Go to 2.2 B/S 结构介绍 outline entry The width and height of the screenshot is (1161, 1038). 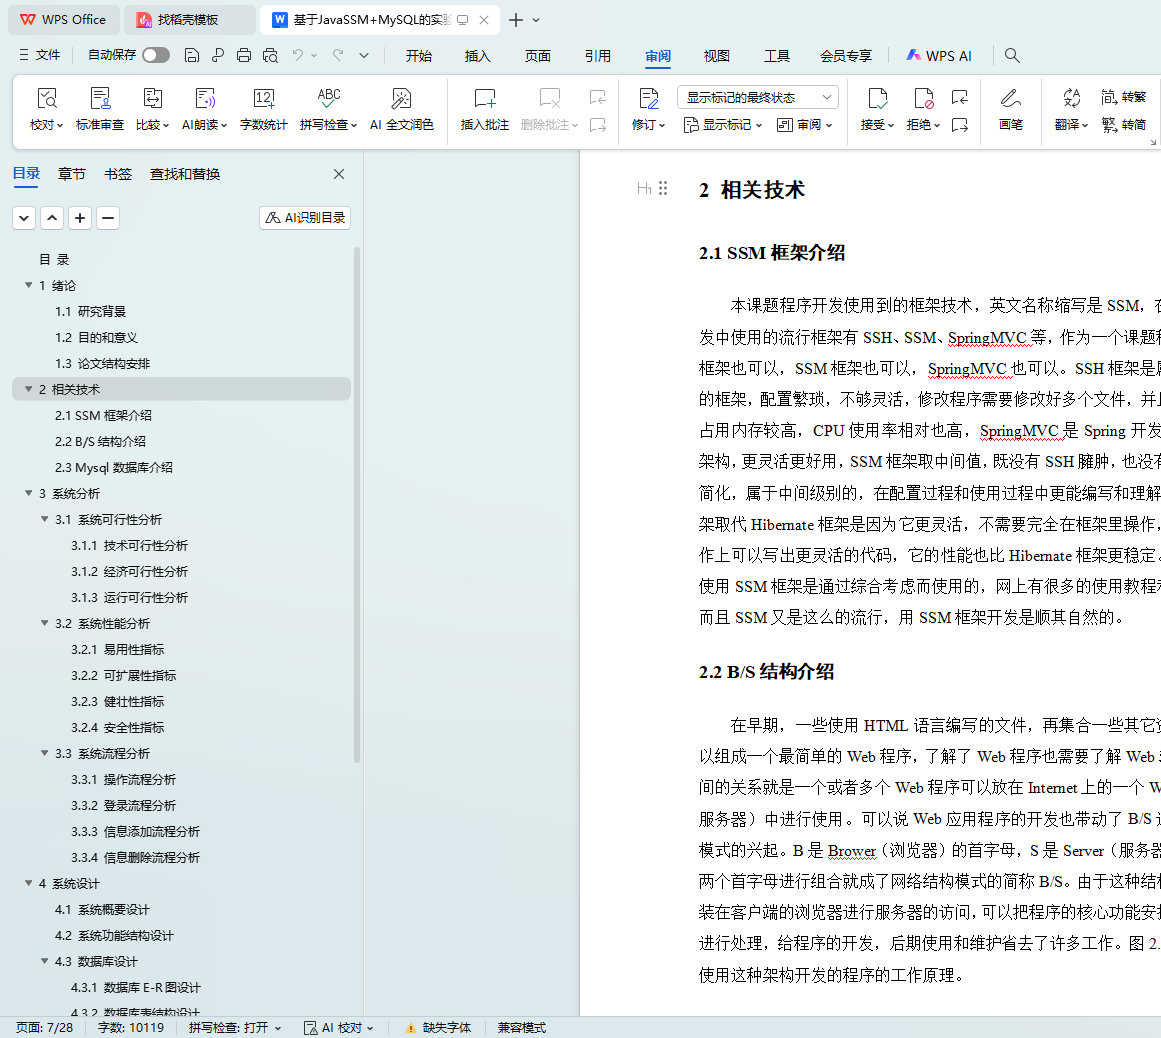point(100,441)
